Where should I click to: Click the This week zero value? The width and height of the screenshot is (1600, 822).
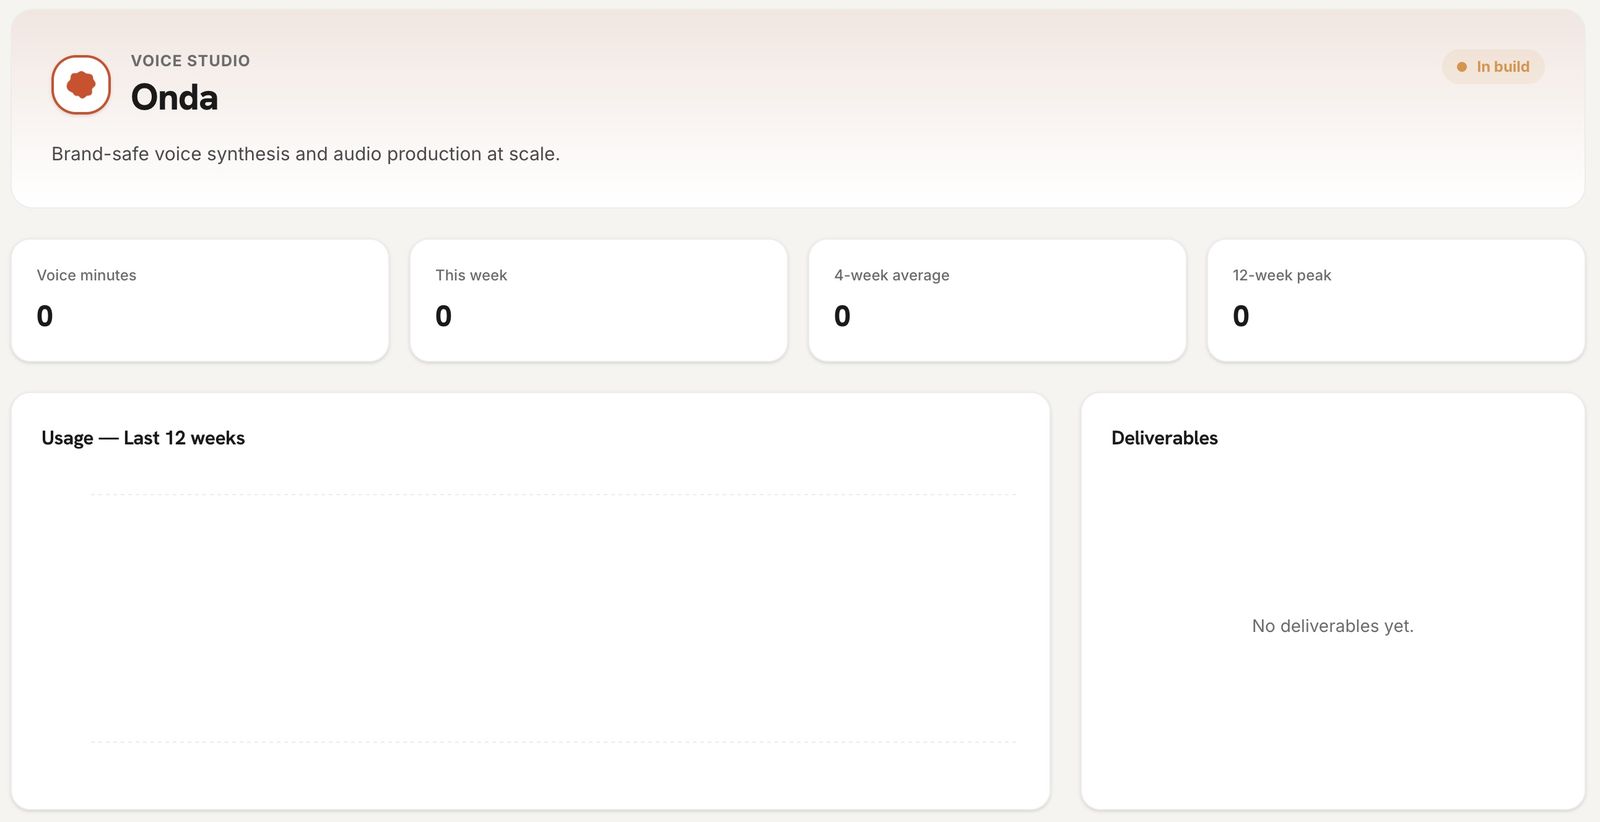pyautogui.click(x=444, y=316)
